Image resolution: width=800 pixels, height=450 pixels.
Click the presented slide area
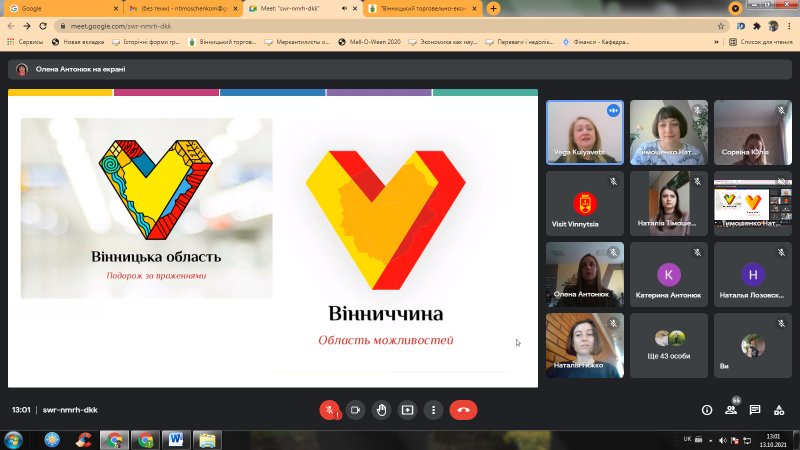273,238
